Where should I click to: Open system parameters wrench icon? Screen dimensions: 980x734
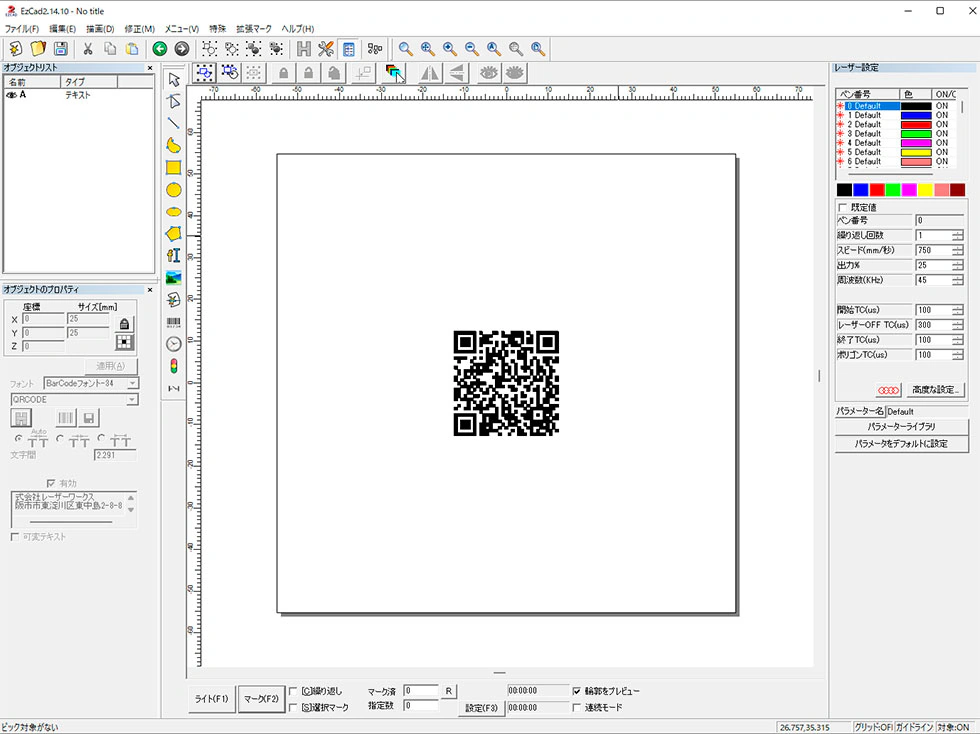pos(326,49)
